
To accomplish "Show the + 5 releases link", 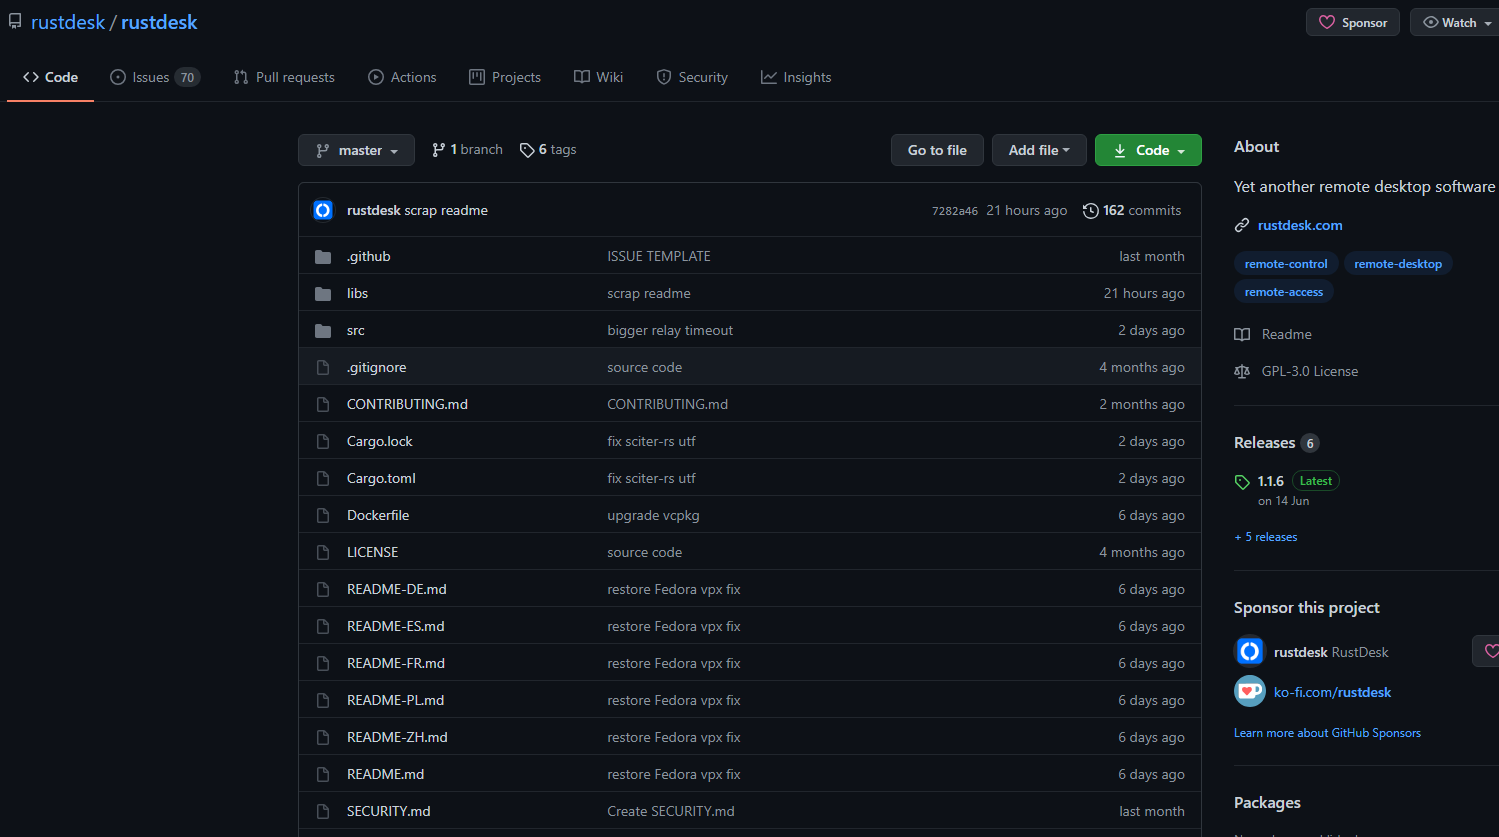I will tap(1266, 537).
